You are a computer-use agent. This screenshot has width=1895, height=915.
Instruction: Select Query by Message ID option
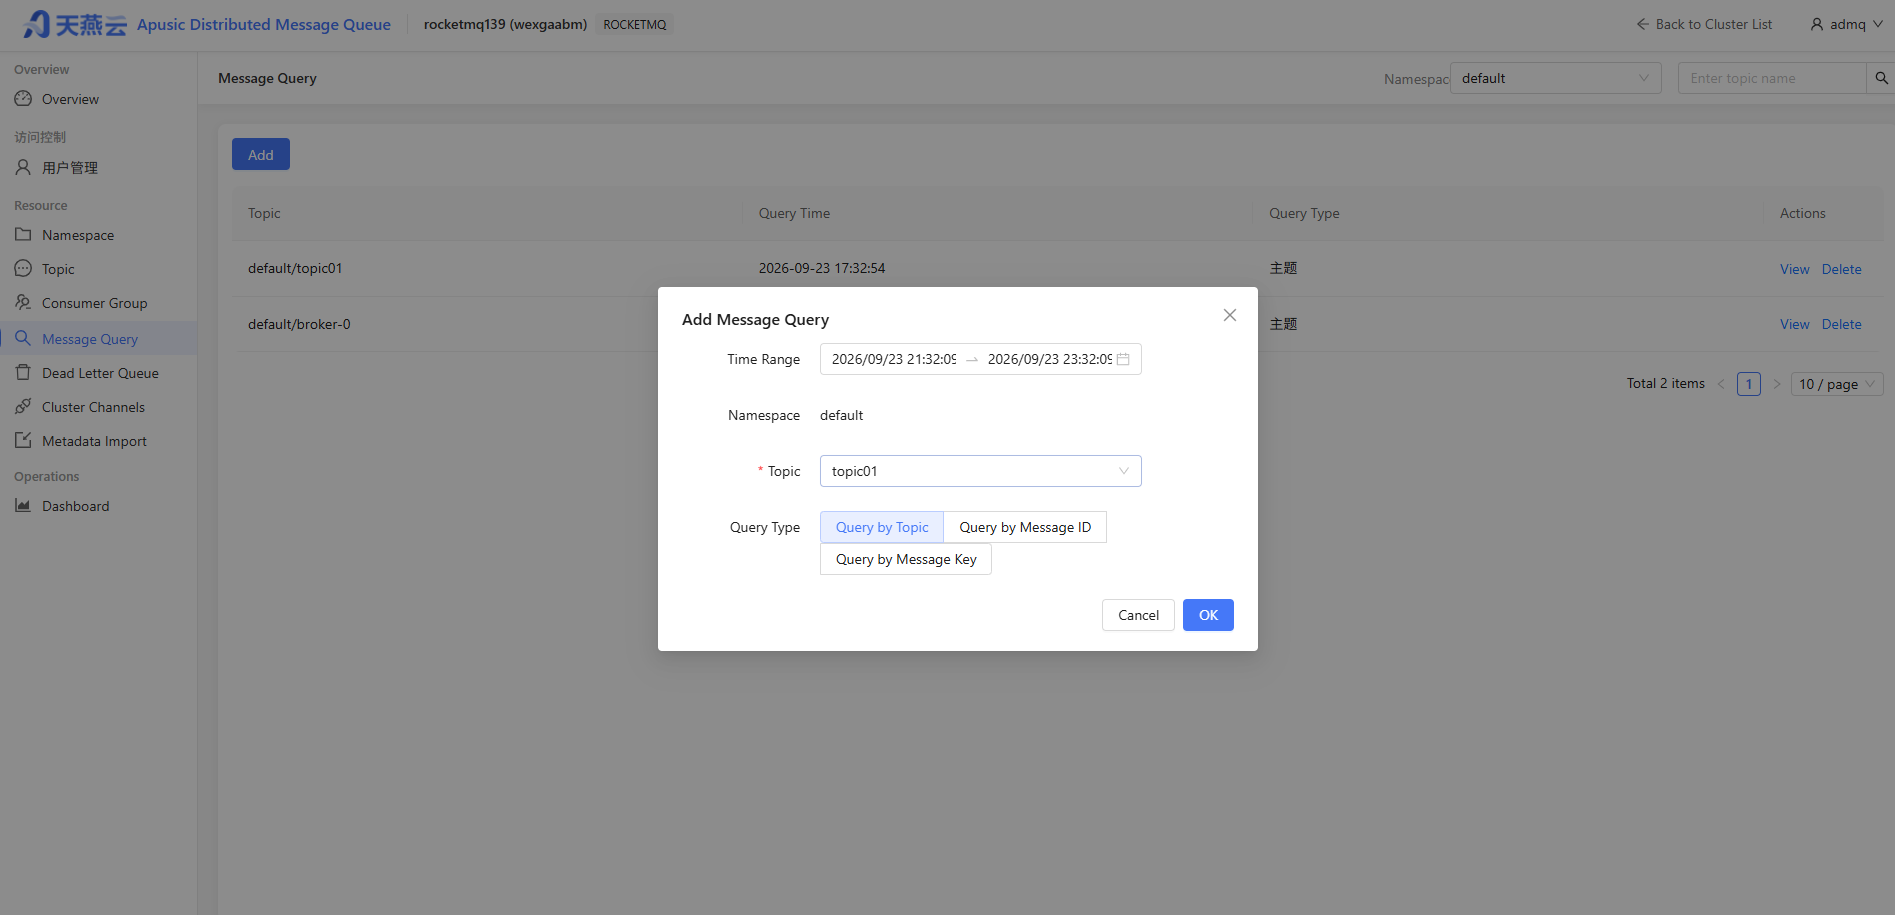point(1025,527)
